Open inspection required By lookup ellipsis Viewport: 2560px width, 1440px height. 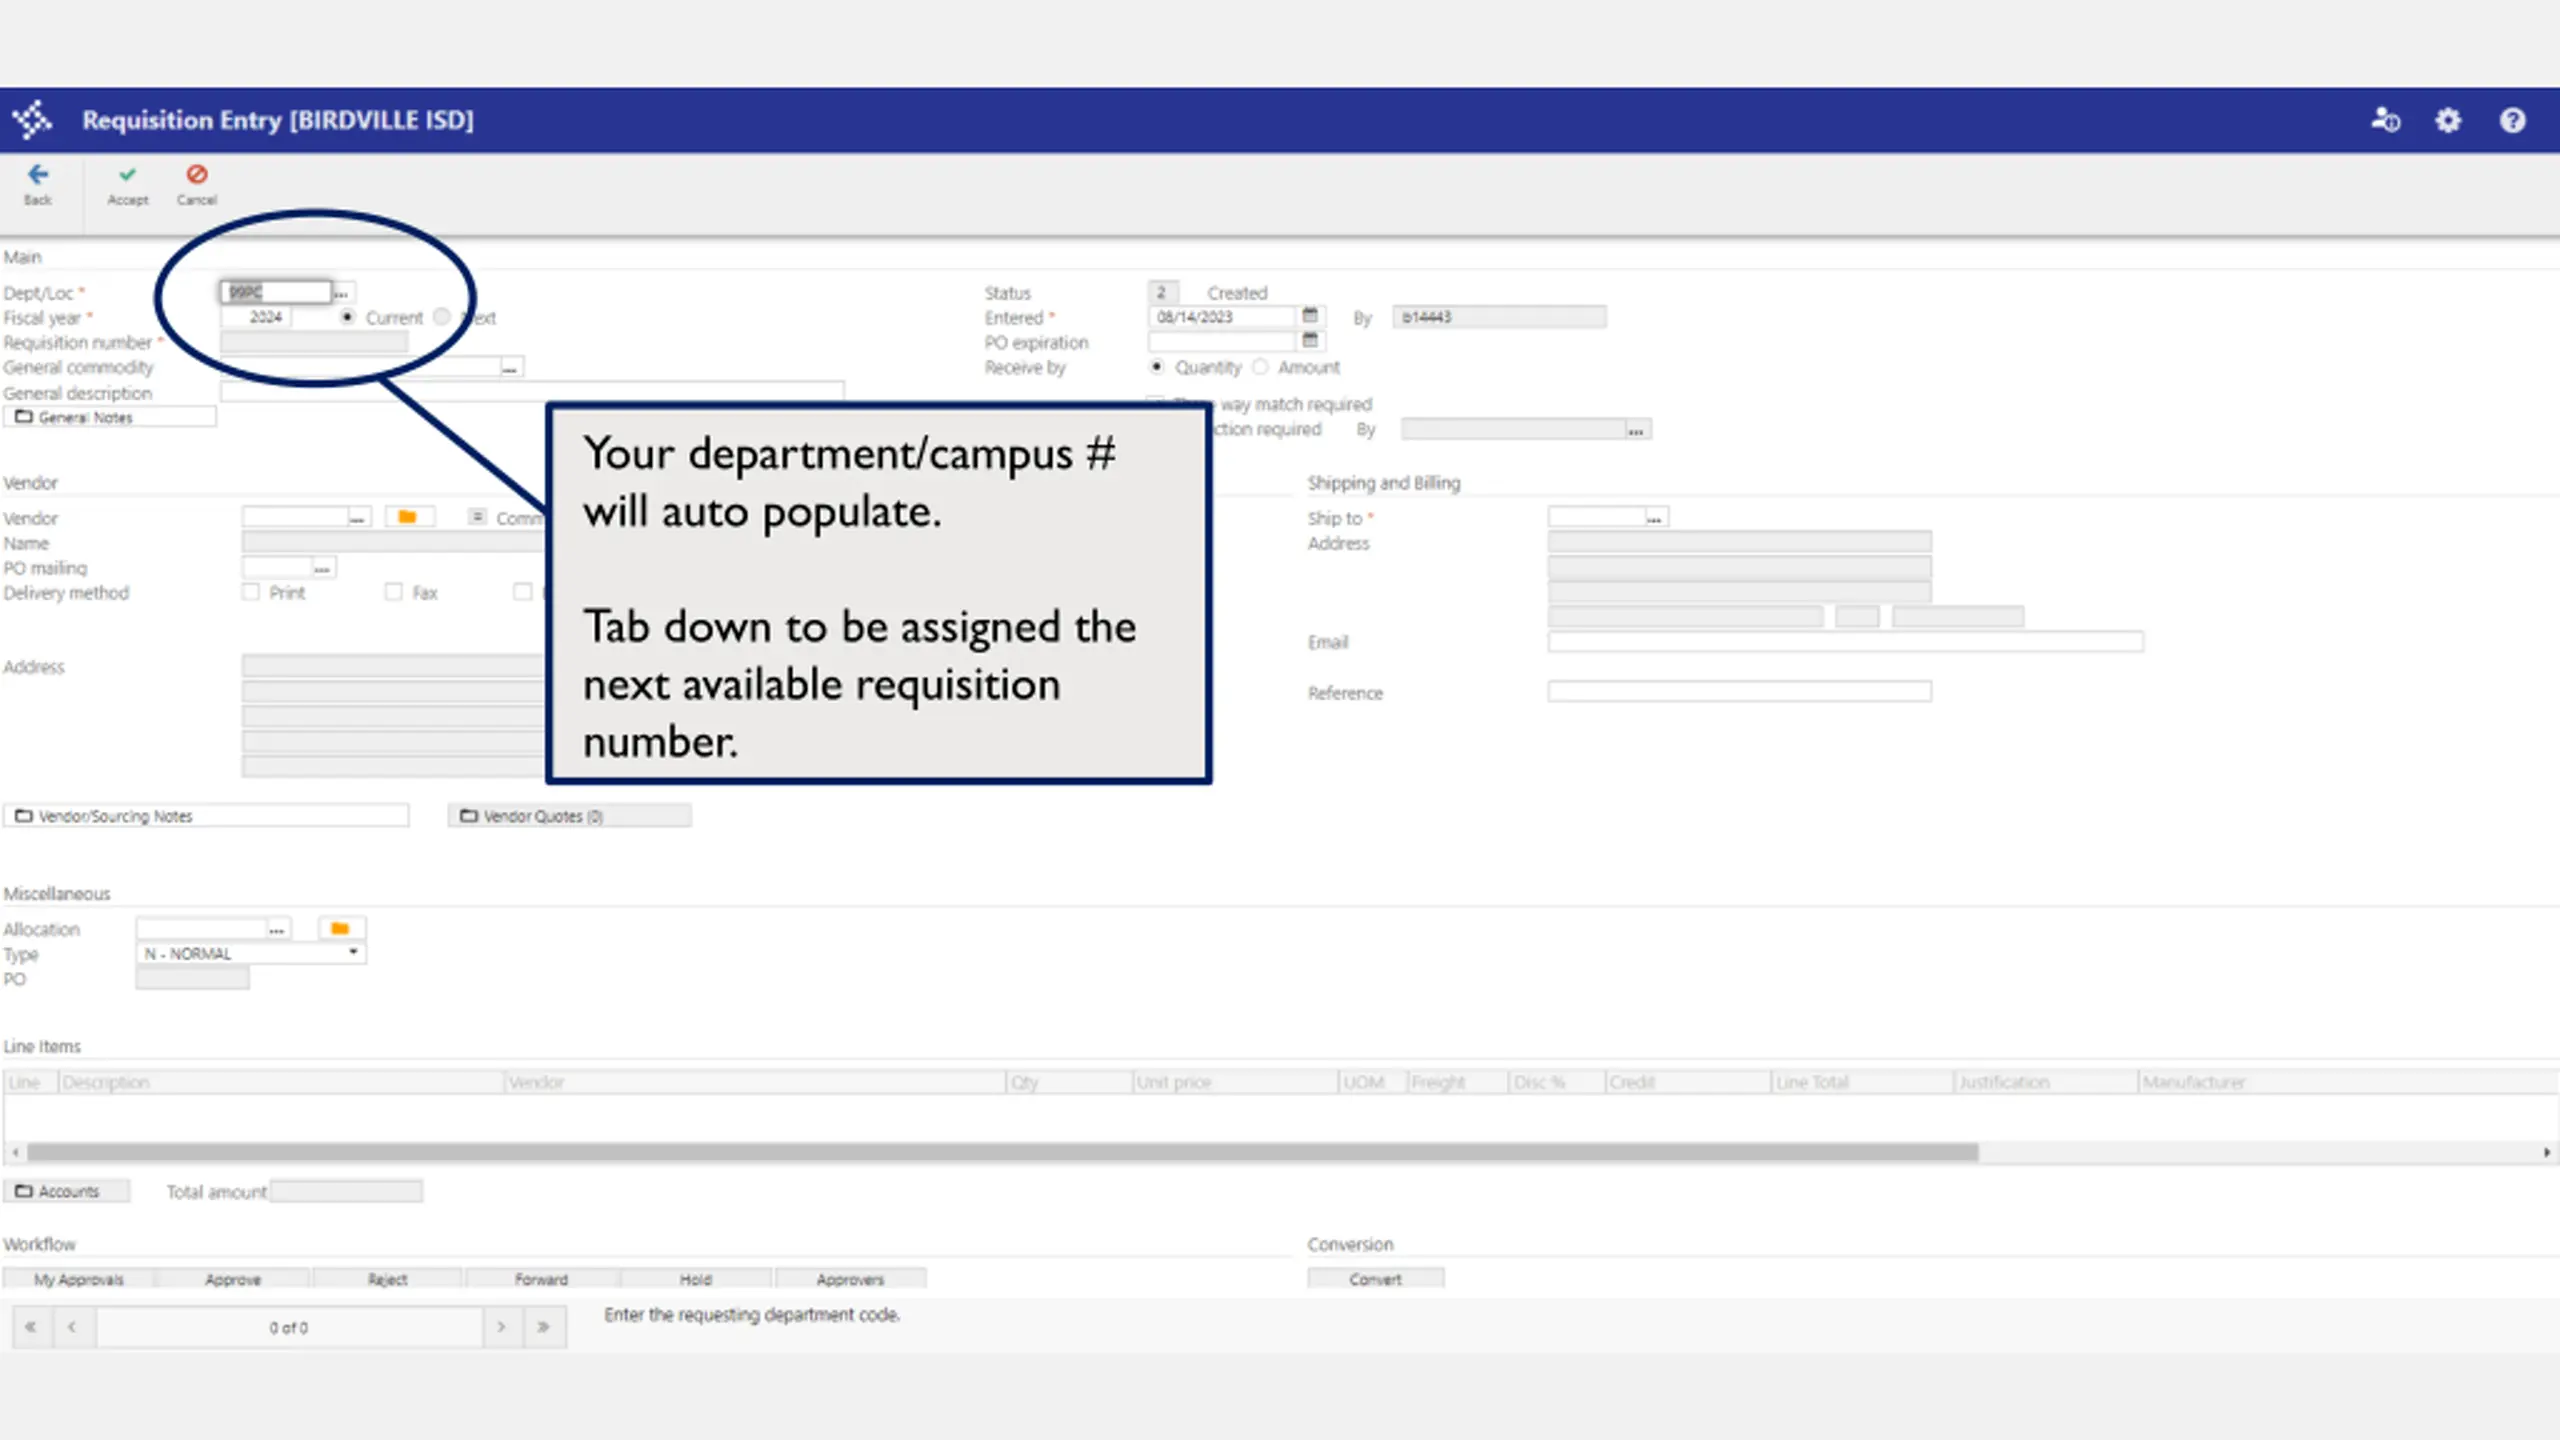[1636, 429]
